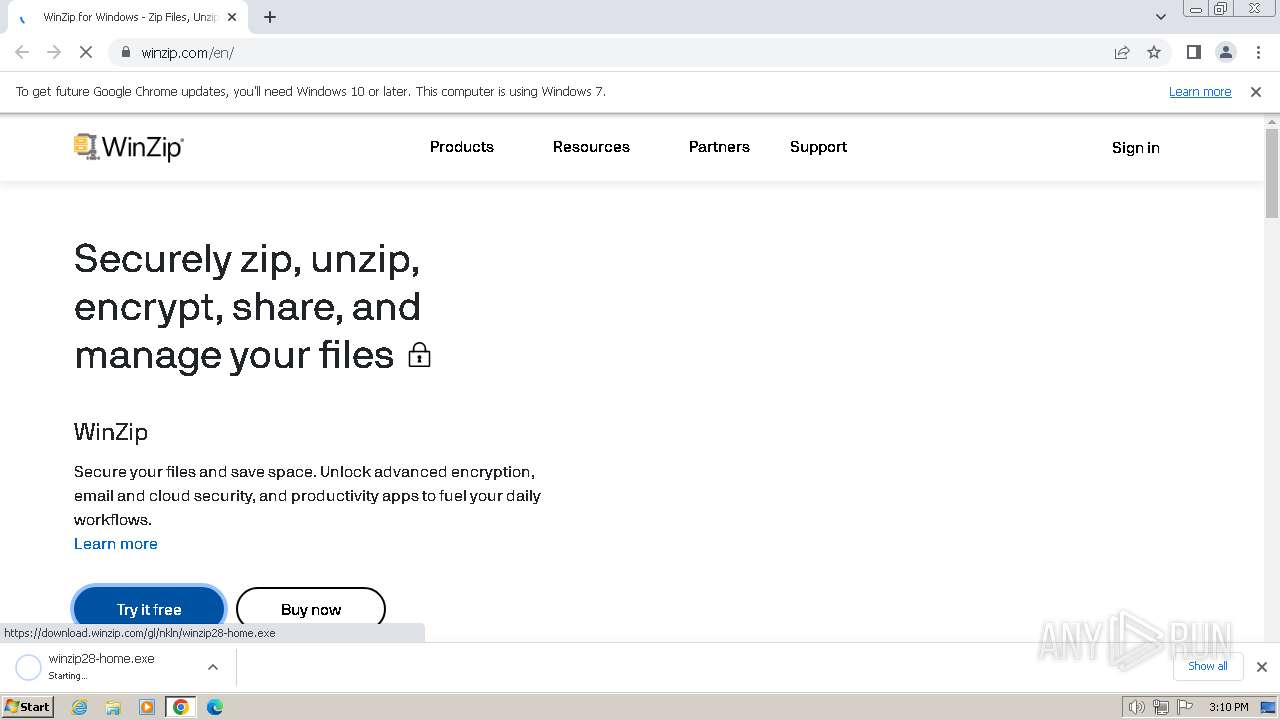Open the tab search dropdown
The image size is (1280, 720).
click(1161, 17)
